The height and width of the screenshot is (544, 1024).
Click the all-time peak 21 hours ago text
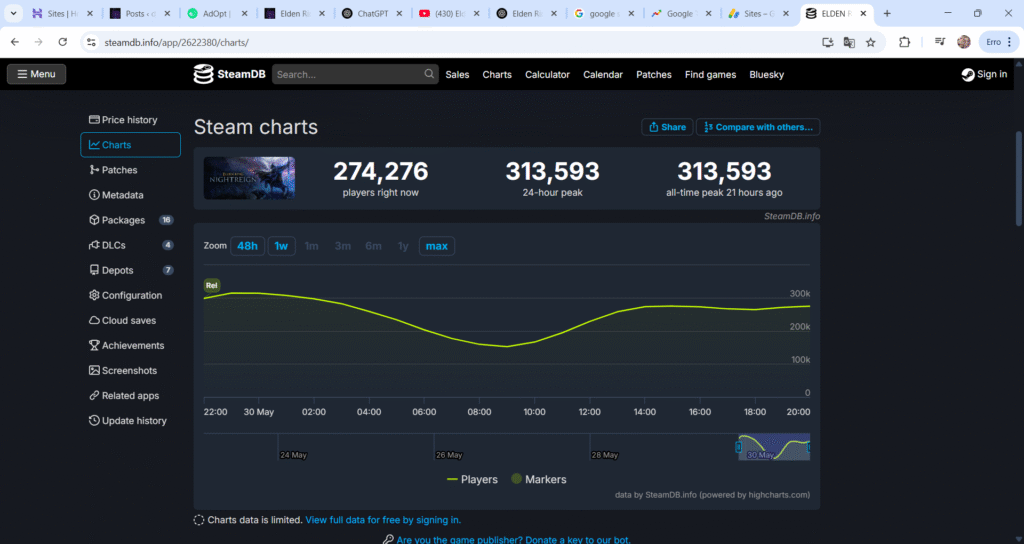coord(724,193)
